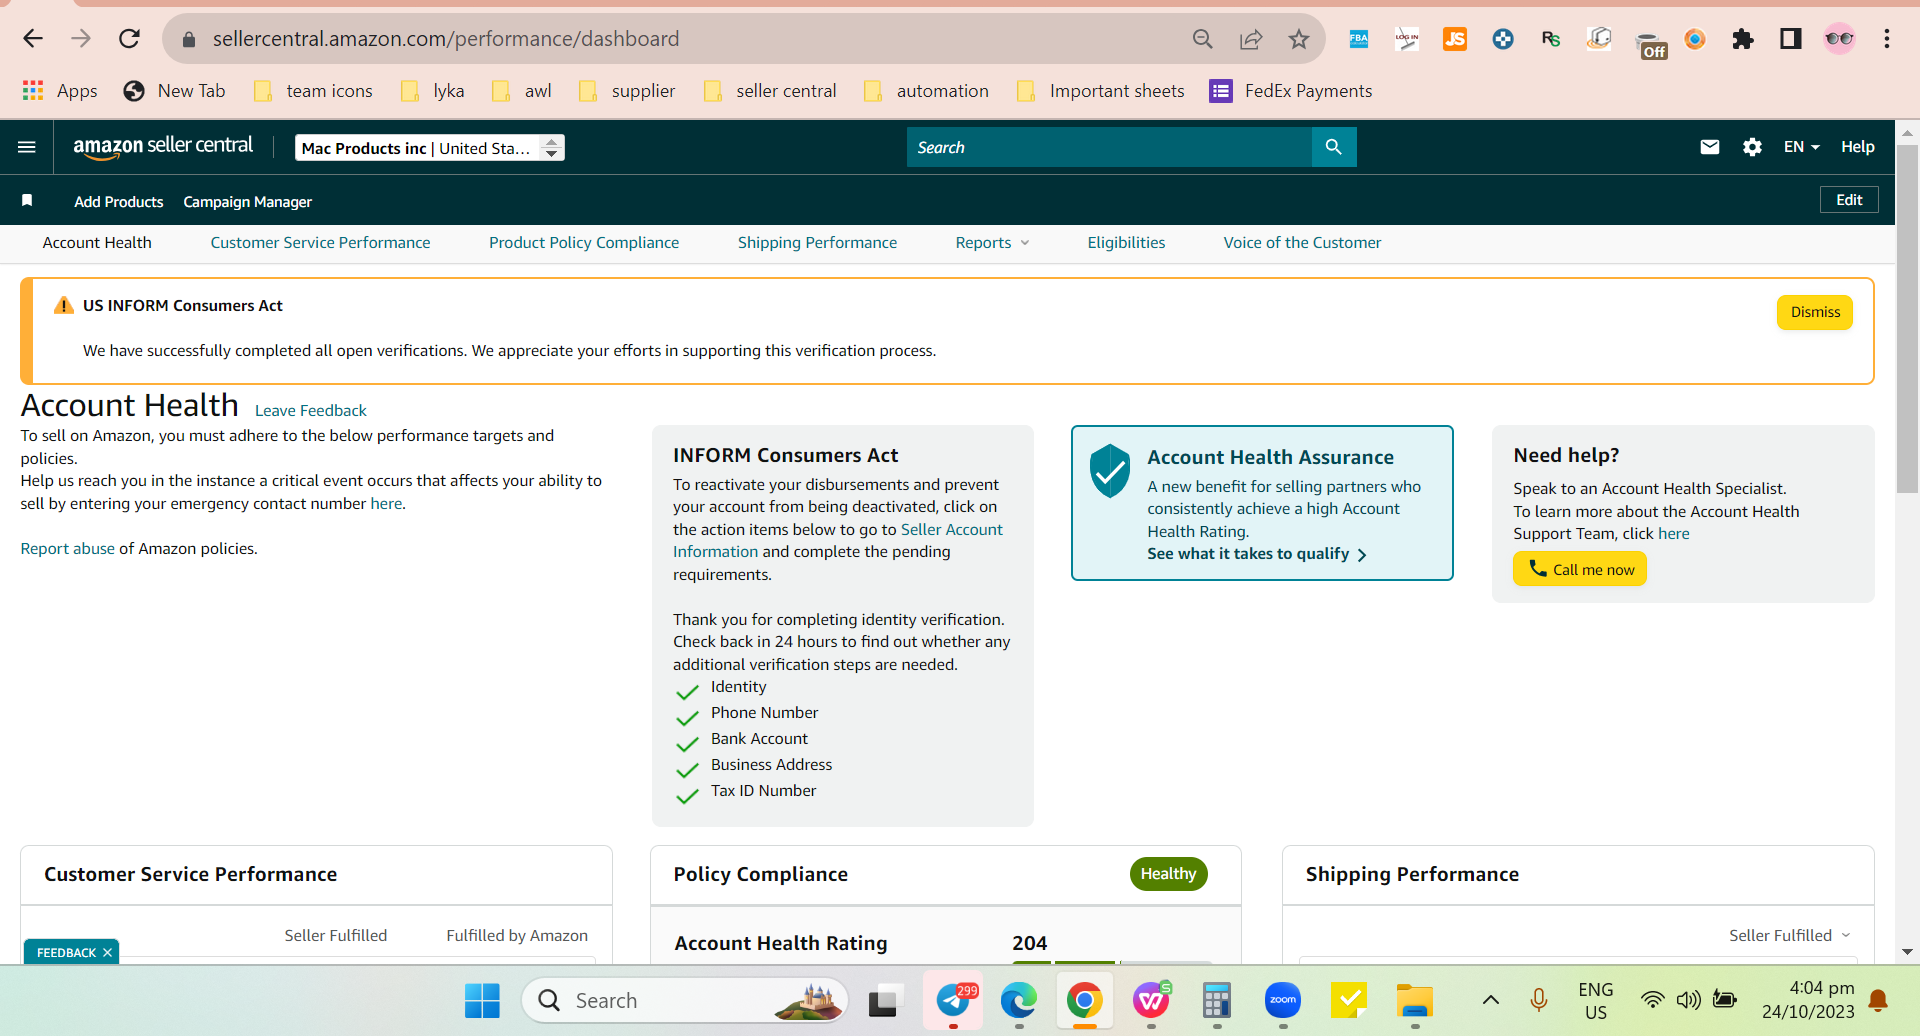The width and height of the screenshot is (1920, 1036).
Task: Open File Explorer from the taskbar
Action: point(1415,1000)
